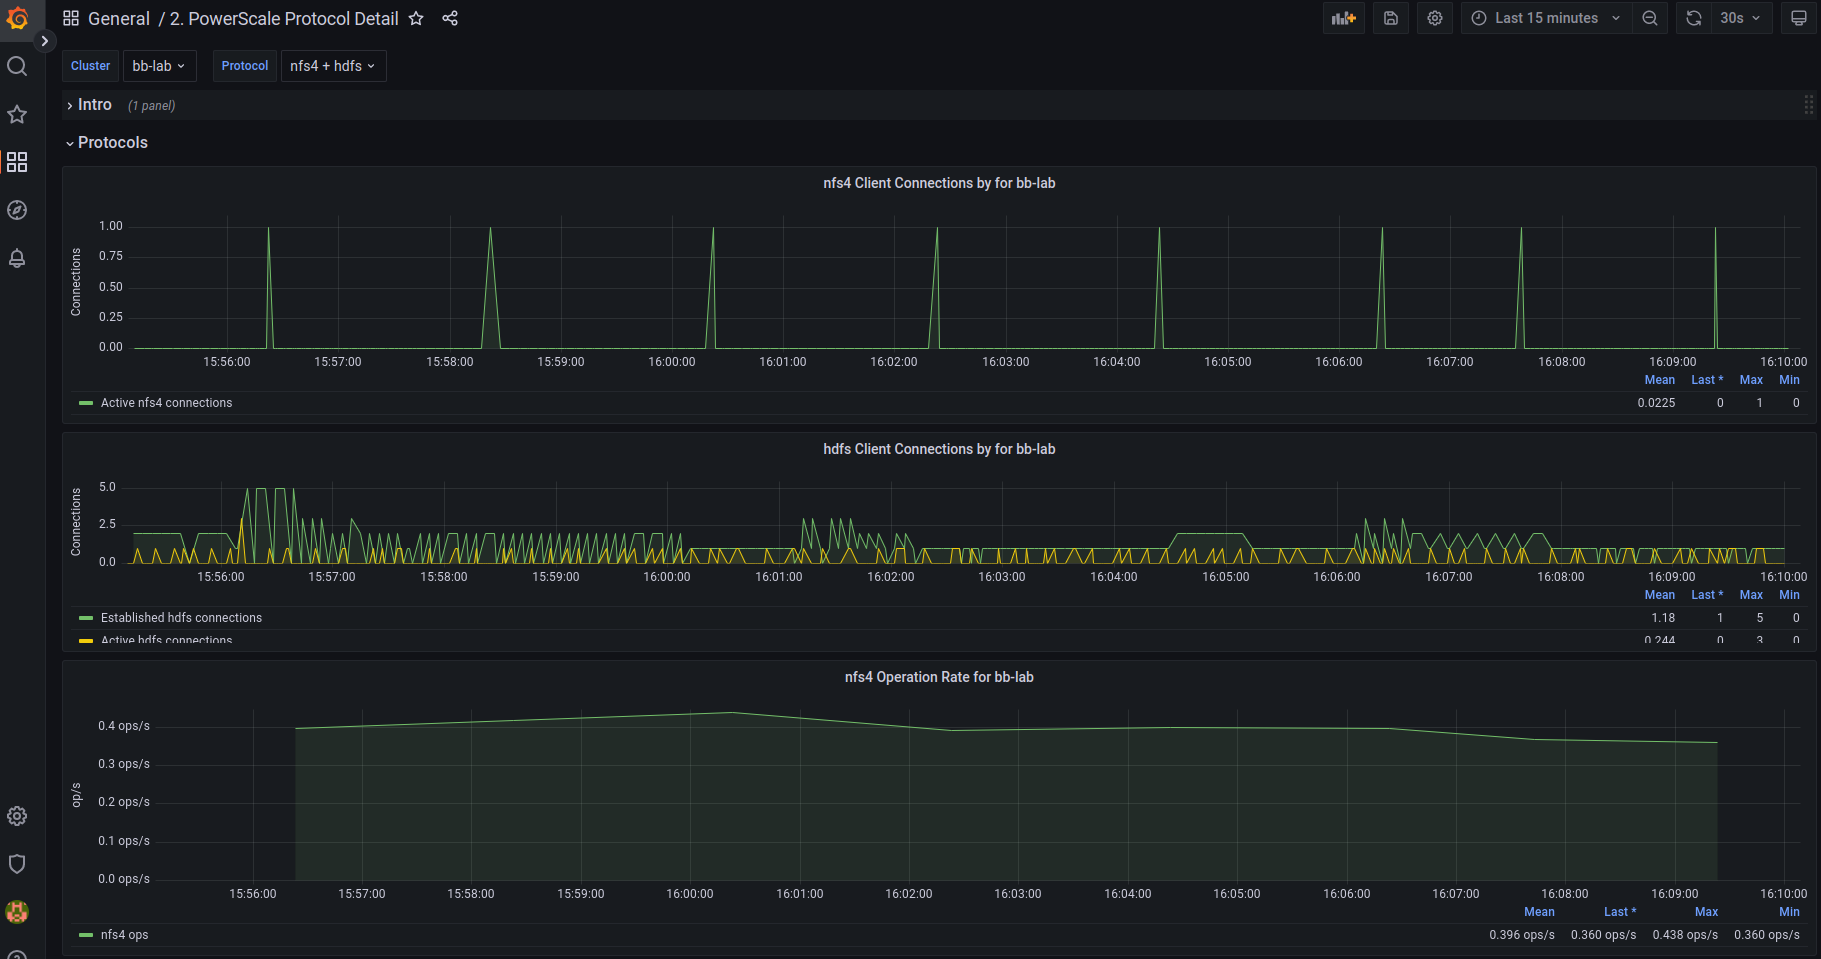Click the General folder breadcrumb link
The width and height of the screenshot is (1821, 959).
(119, 18)
